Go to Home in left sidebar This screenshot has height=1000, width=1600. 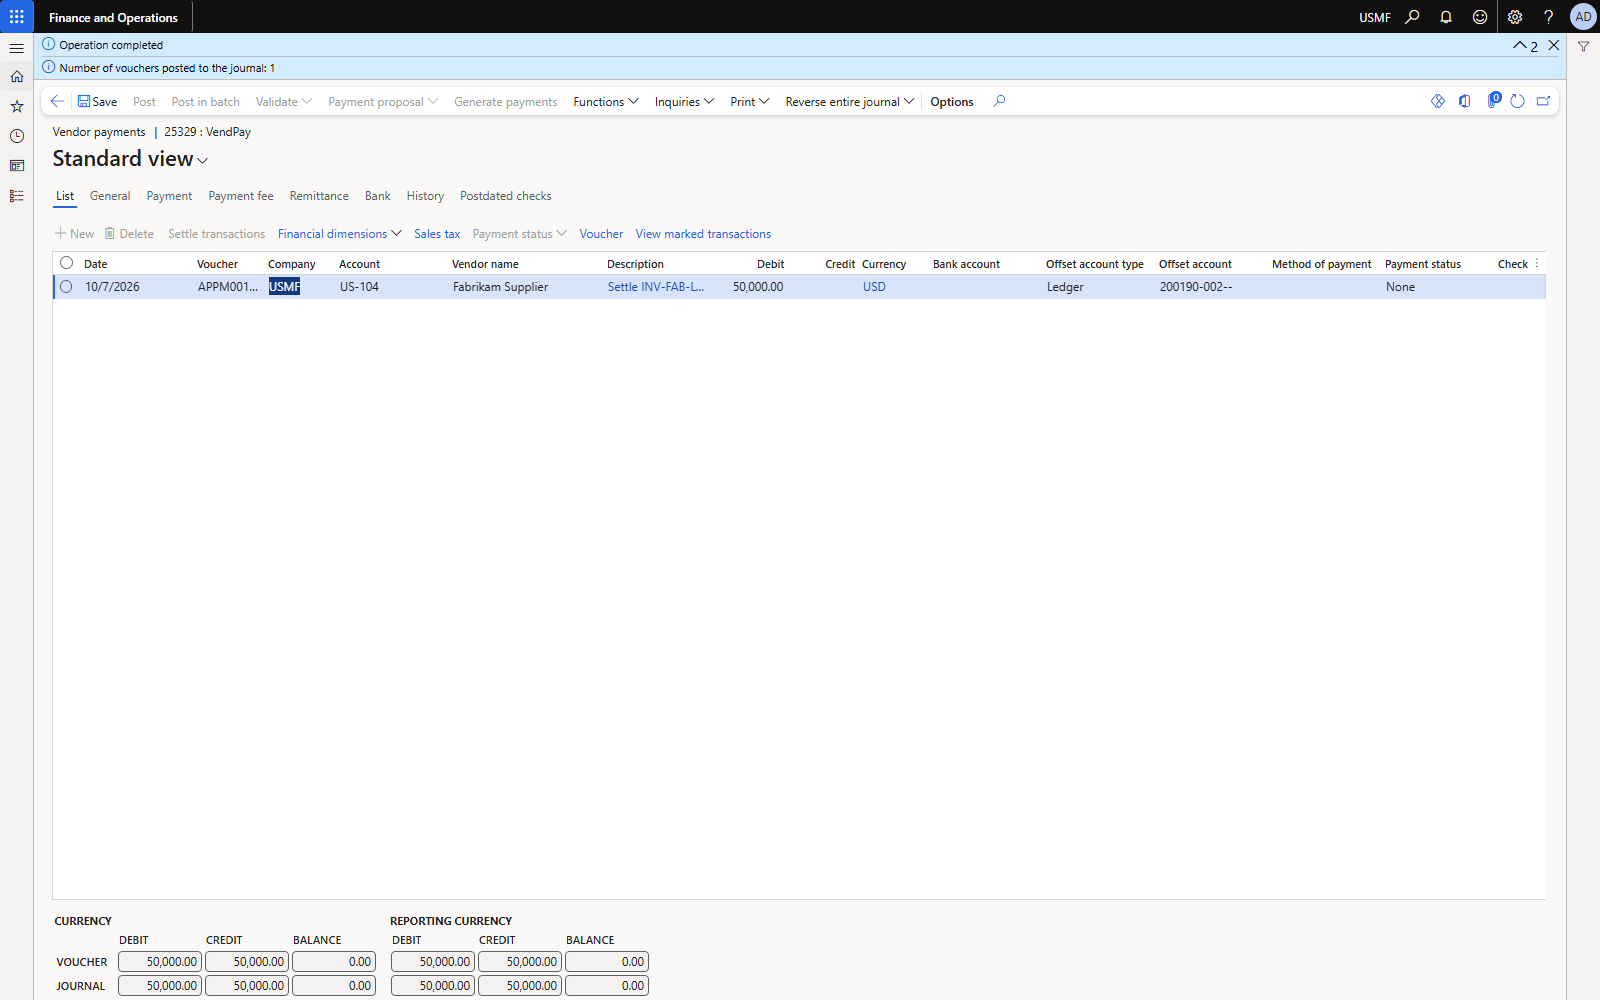(x=16, y=77)
